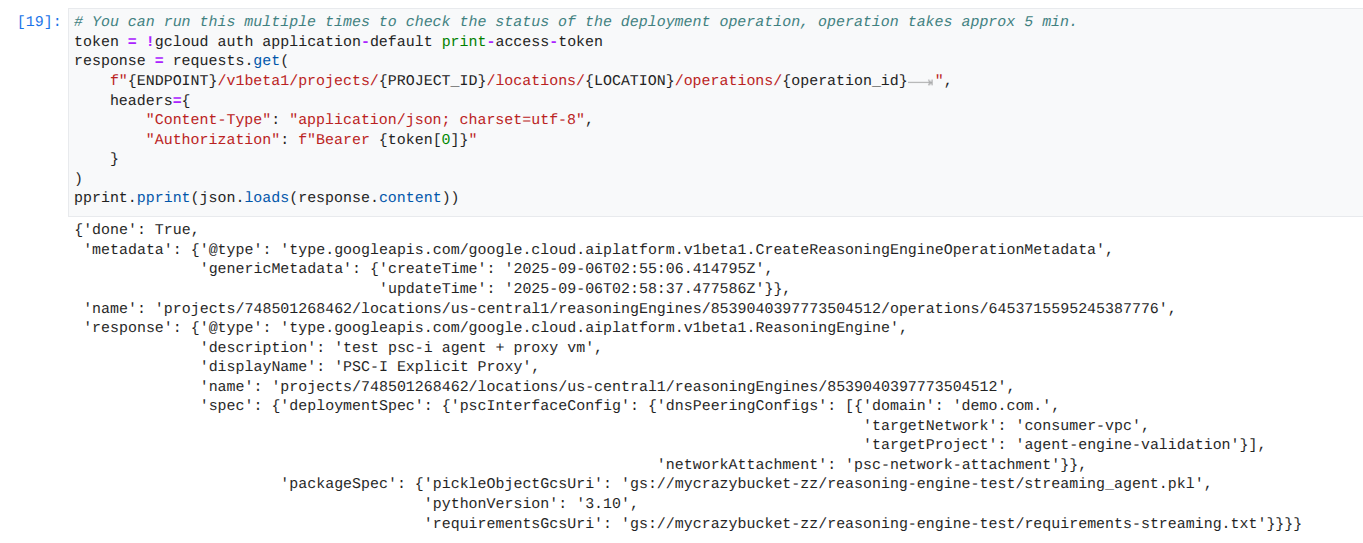This screenshot has height=543, width=1363.
Task: Click the "Authorization" header key
Action: (x=212, y=139)
